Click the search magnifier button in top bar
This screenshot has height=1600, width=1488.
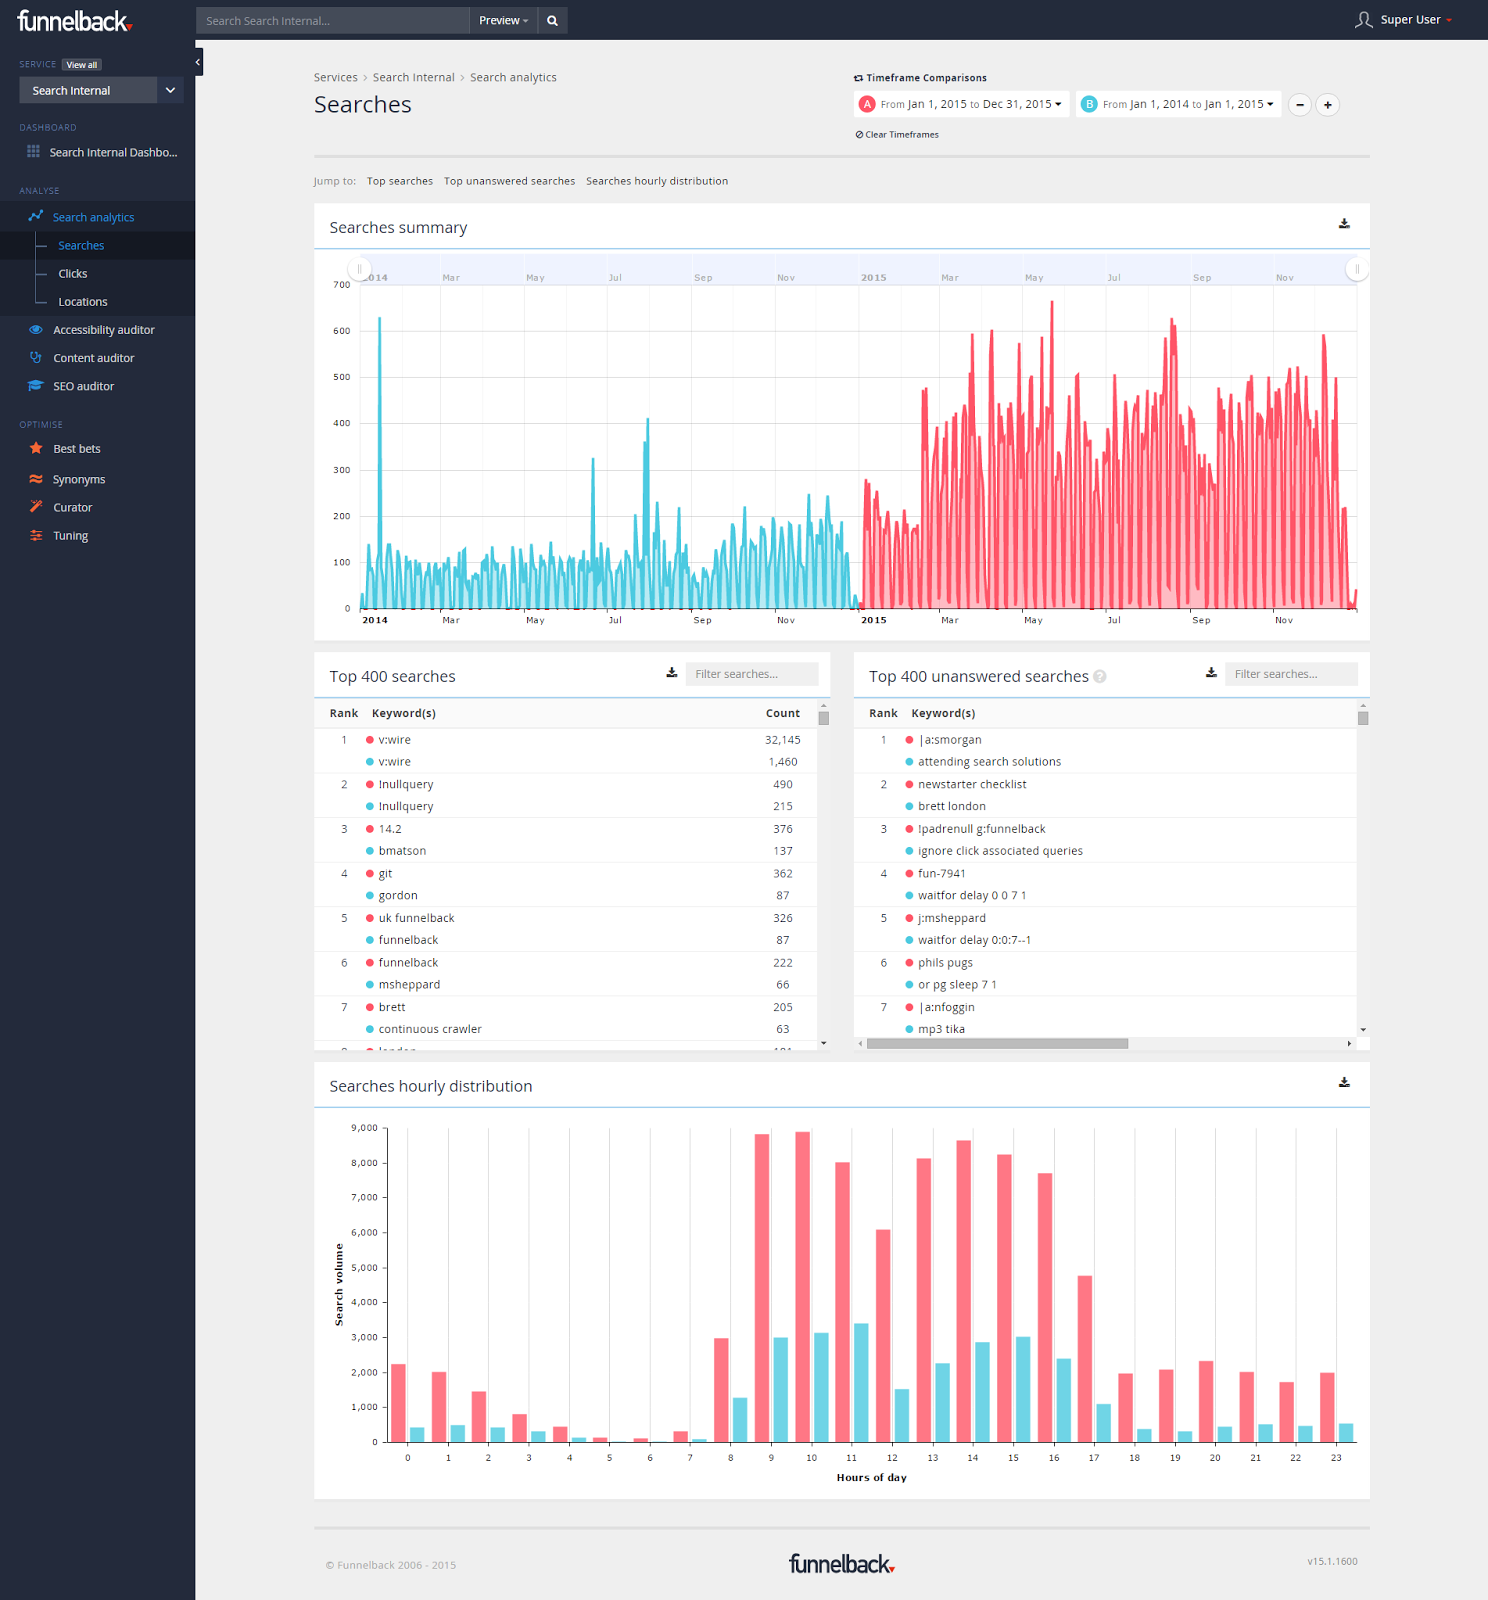pos(552,20)
